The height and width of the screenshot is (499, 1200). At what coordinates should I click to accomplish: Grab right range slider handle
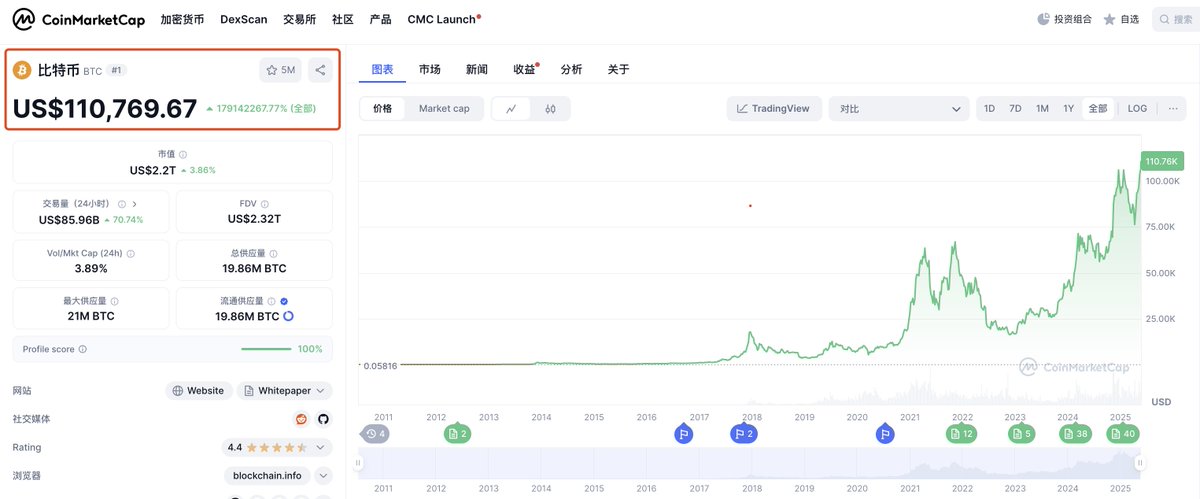pyautogui.click(x=1139, y=463)
